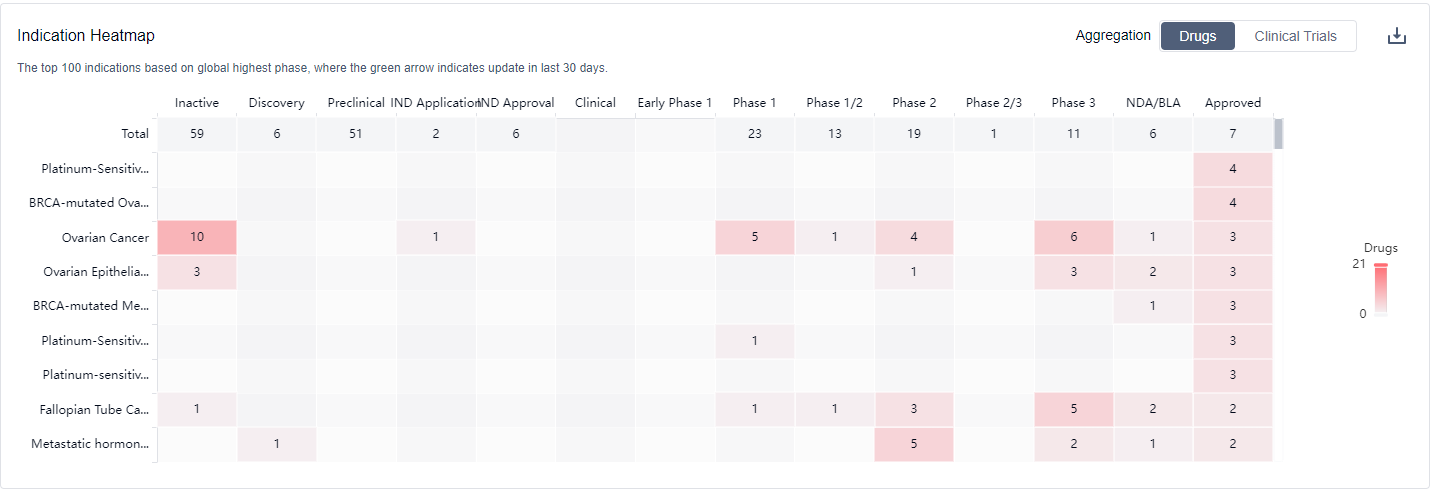The height and width of the screenshot is (492, 1435).
Task: Click the Drugs color legend gradient
Action: click(1380, 289)
